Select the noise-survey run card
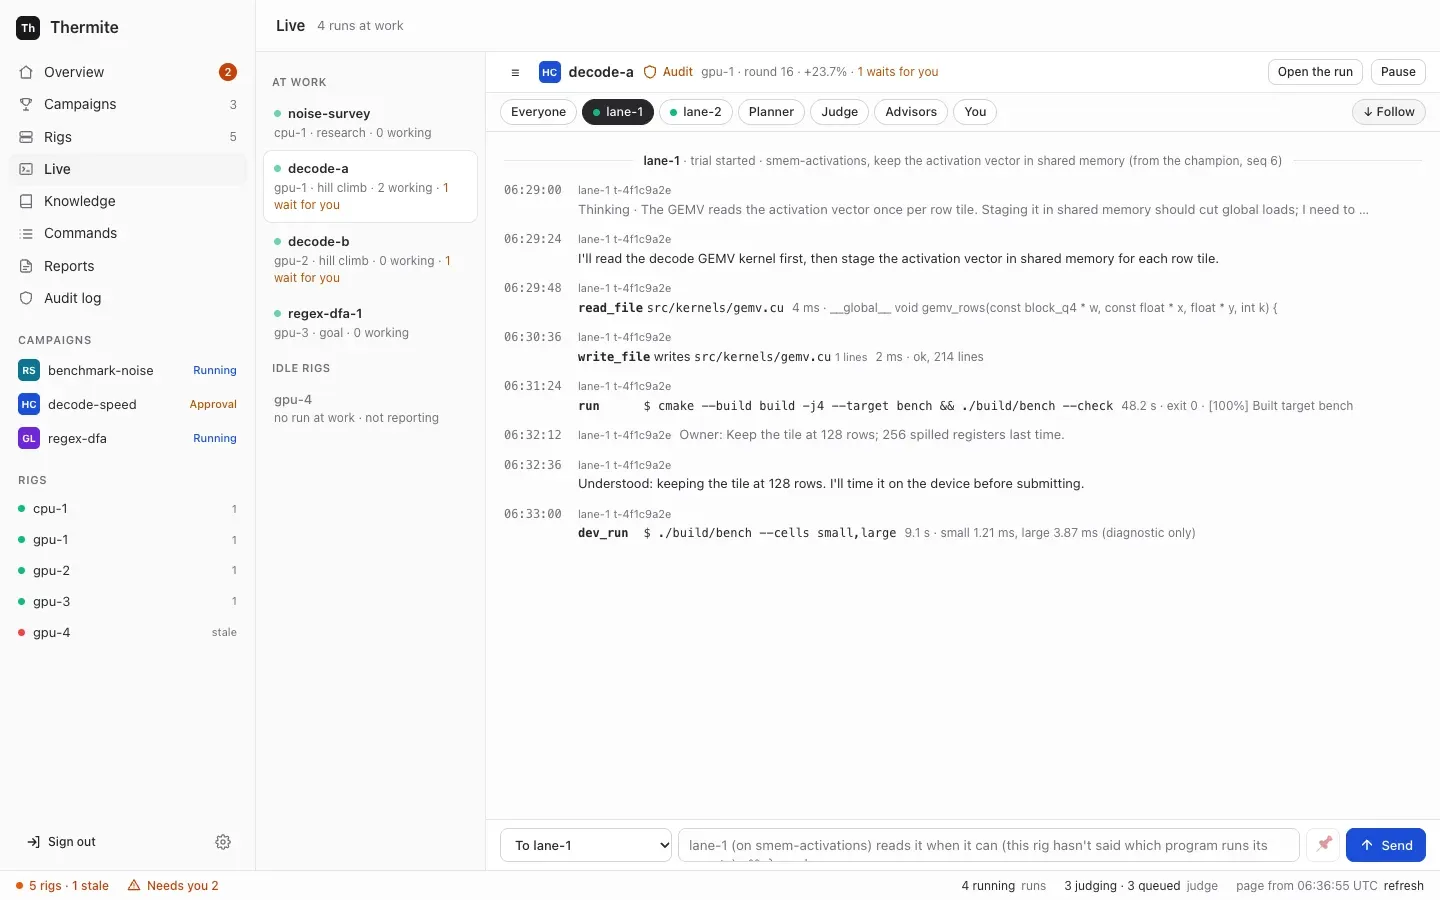Screen dimensions: 1440x900 point(370,123)
